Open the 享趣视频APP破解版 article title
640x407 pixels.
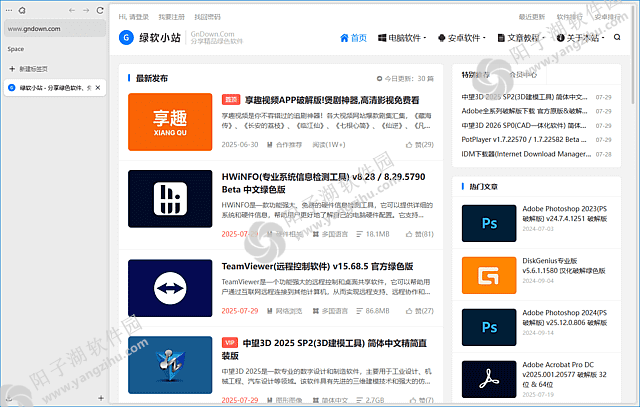click(332, 100)
